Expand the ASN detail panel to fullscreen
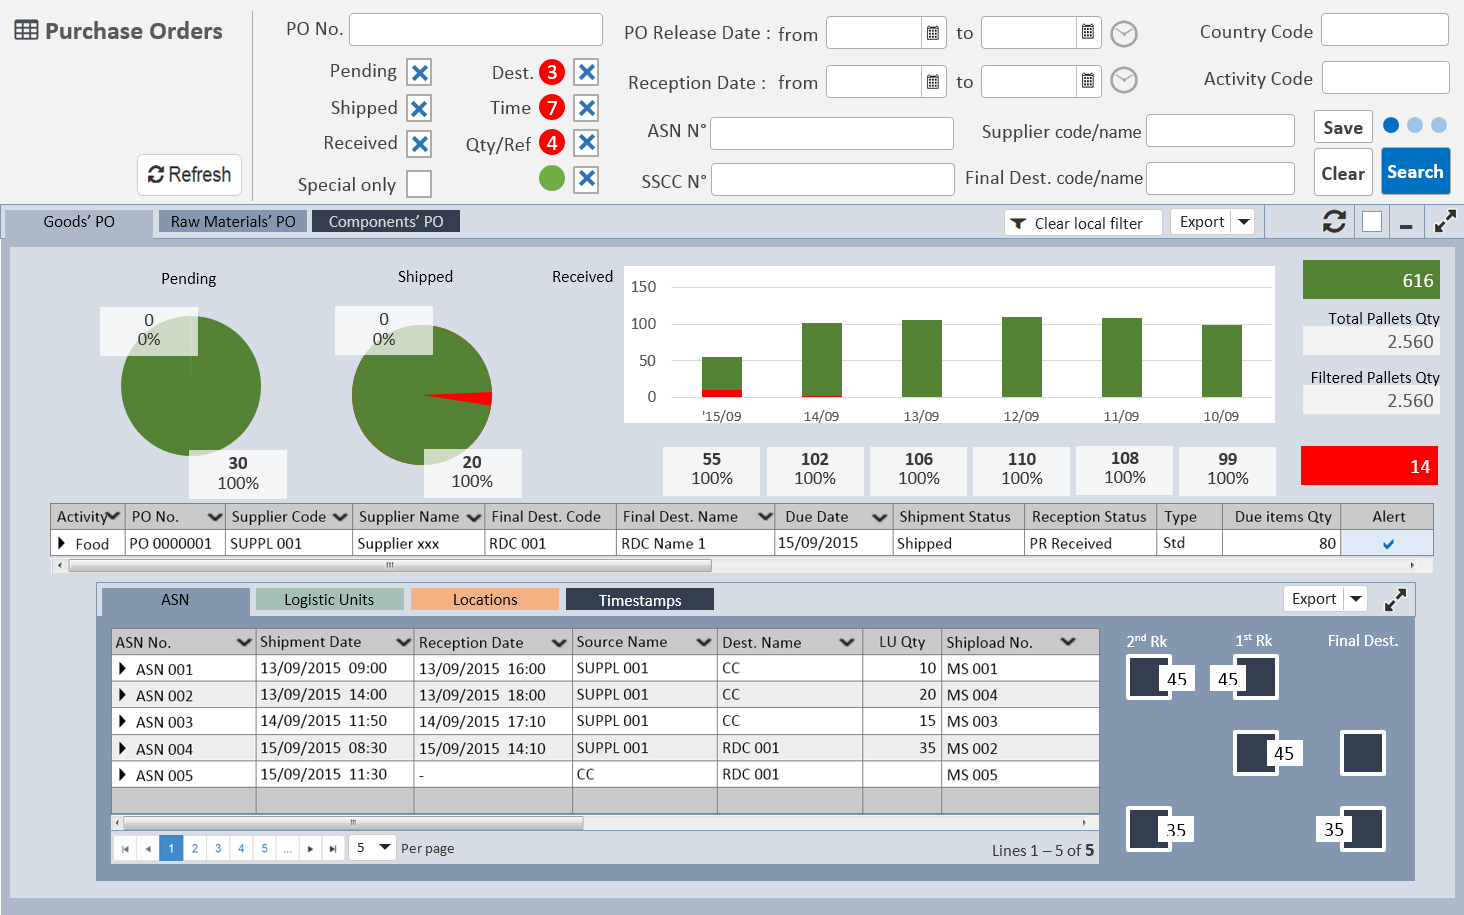Viewport: 1464px width, 915px height. point(1395,600)
